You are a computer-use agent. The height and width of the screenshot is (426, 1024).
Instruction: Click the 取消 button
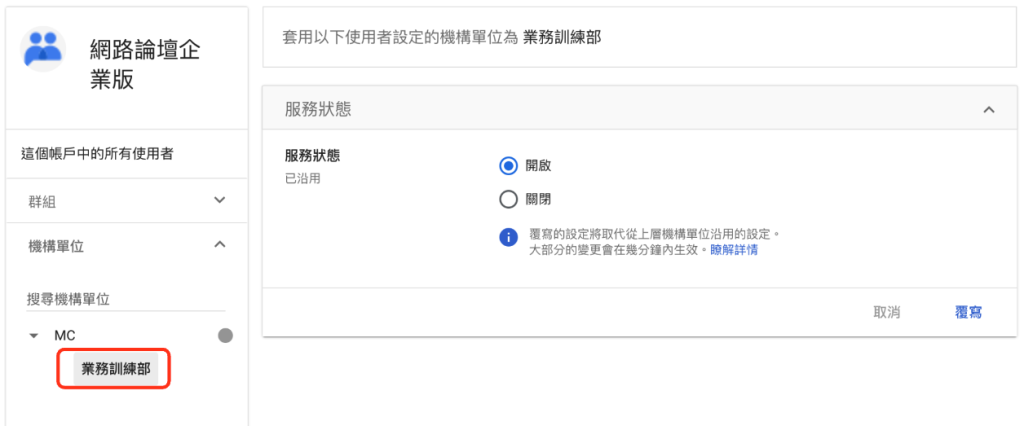pos(886,312)
